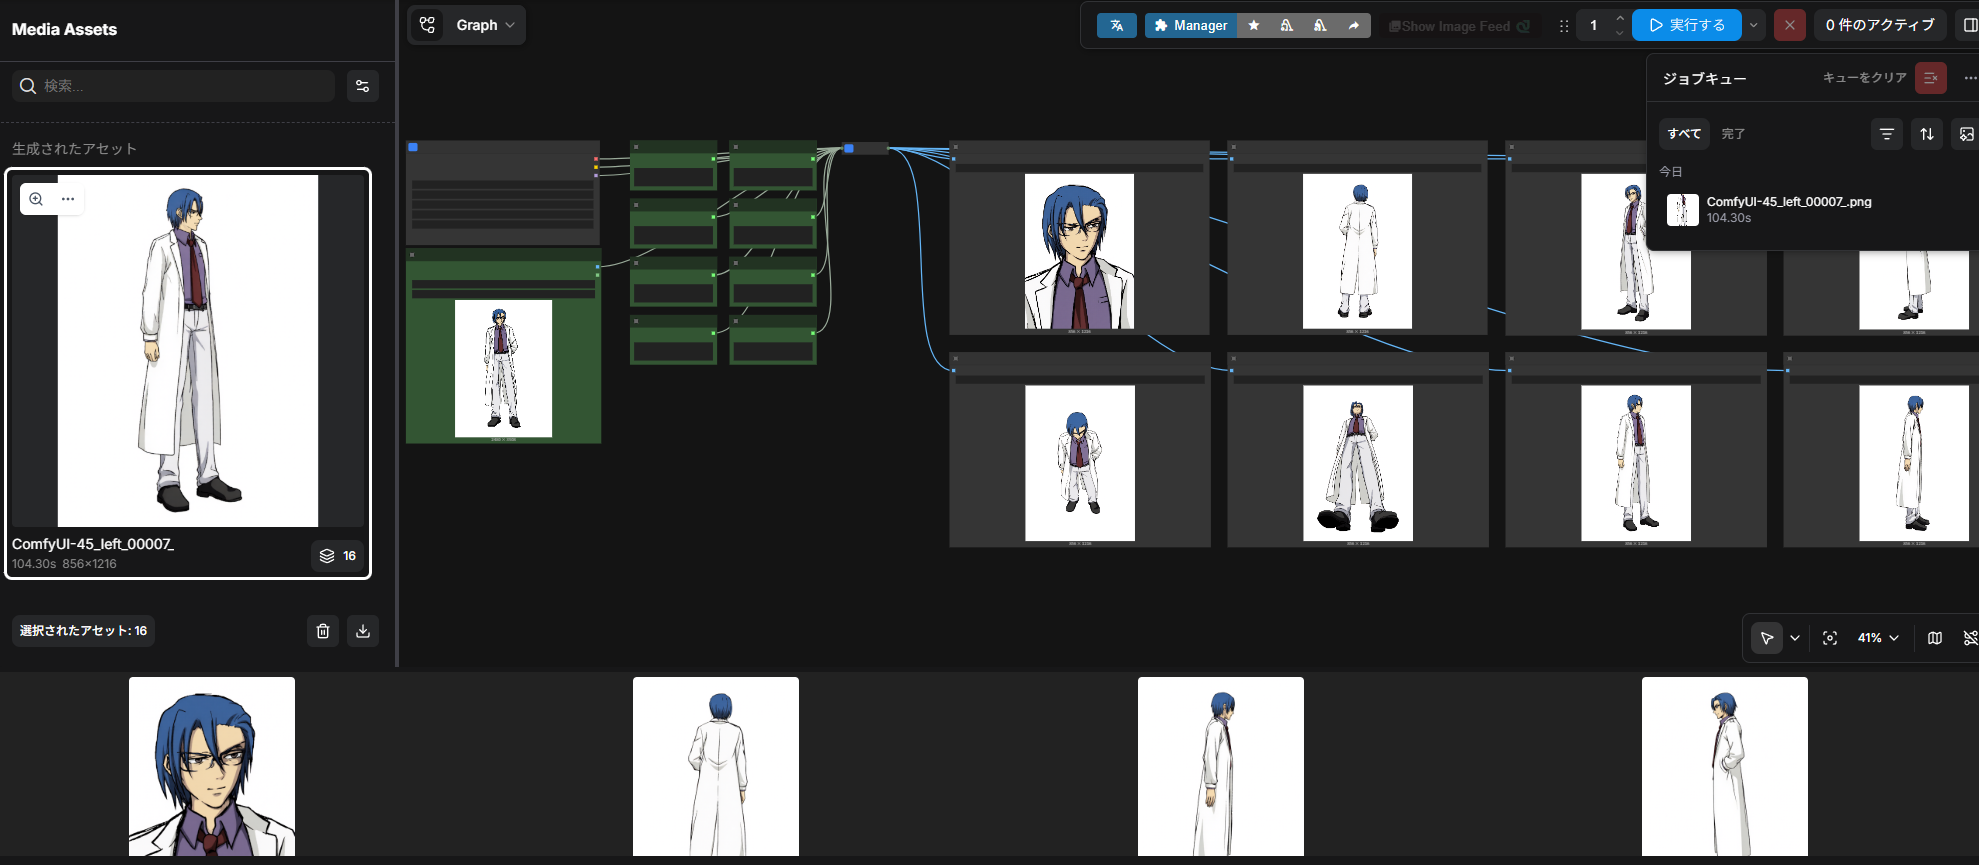Select the すべて tab in job queue
The width and height of the screenshot is (1979, 865).
(1684, 134)
